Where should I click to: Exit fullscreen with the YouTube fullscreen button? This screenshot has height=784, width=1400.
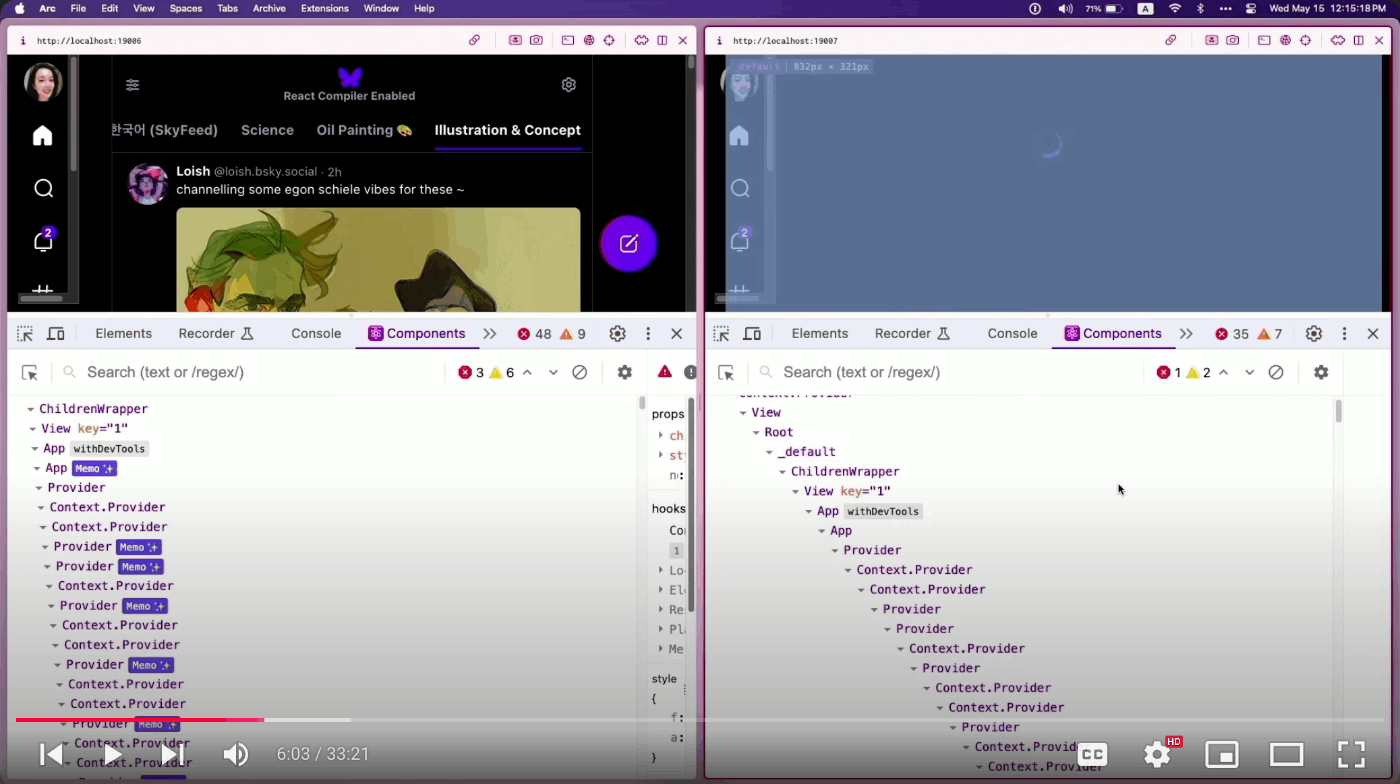coord(1351,754)
